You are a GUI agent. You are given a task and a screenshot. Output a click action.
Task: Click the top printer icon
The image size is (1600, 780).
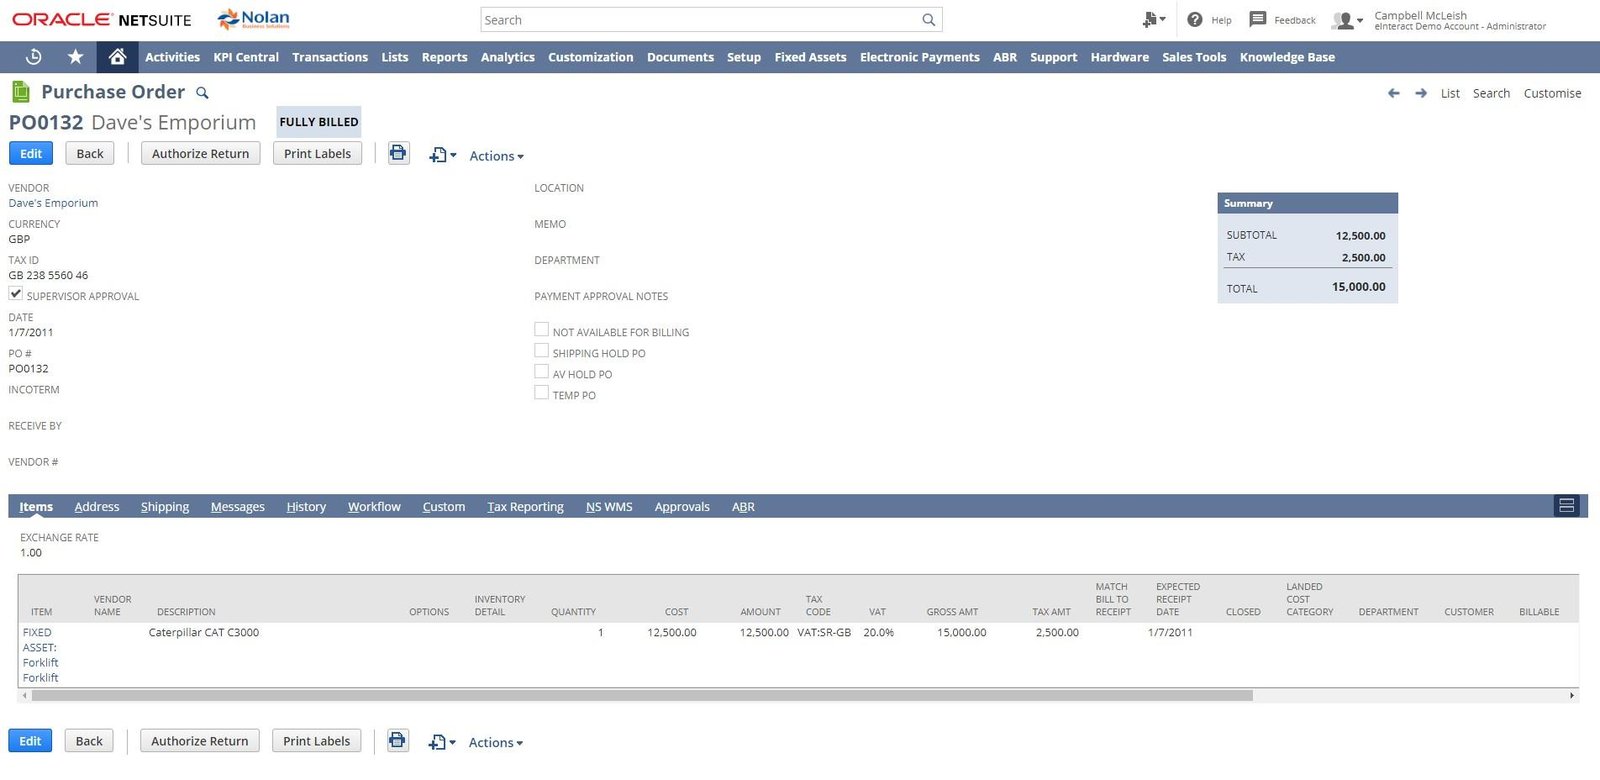[398, 153]
